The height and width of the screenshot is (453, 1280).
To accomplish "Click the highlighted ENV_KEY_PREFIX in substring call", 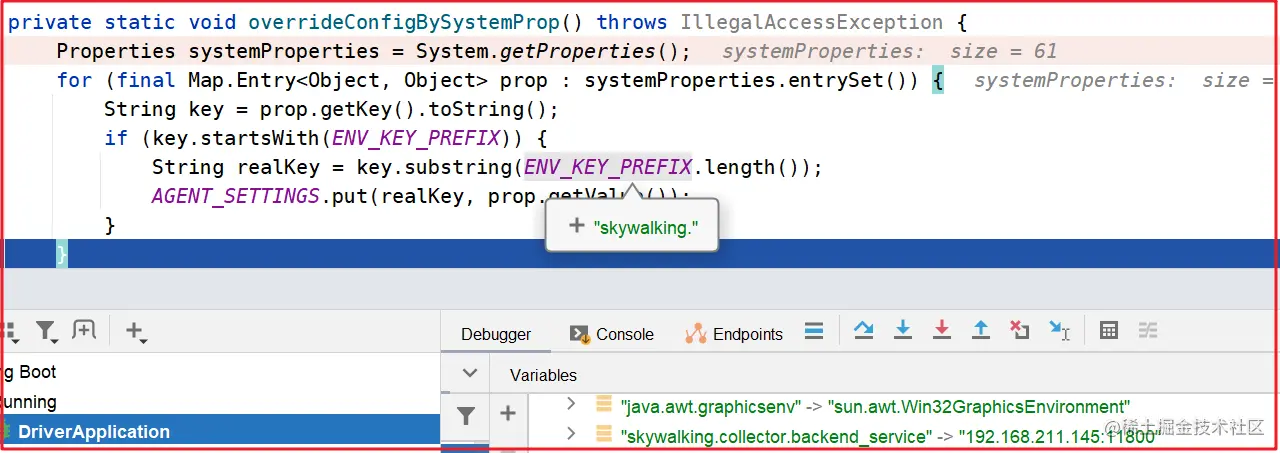I will (x=608, y=167).
